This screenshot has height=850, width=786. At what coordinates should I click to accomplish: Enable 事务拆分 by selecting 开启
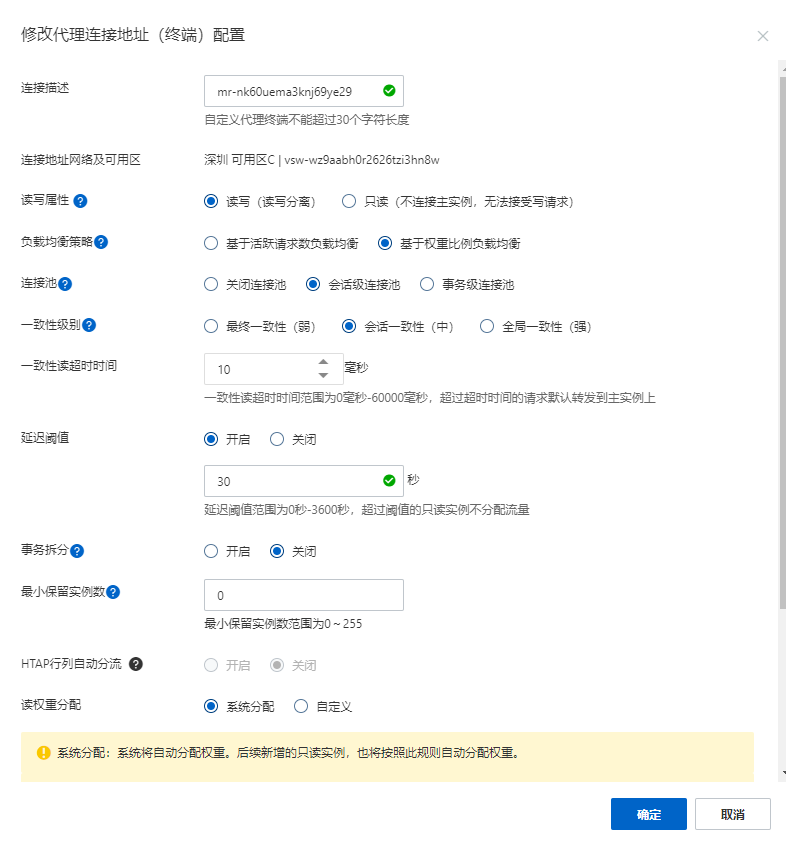211,551
